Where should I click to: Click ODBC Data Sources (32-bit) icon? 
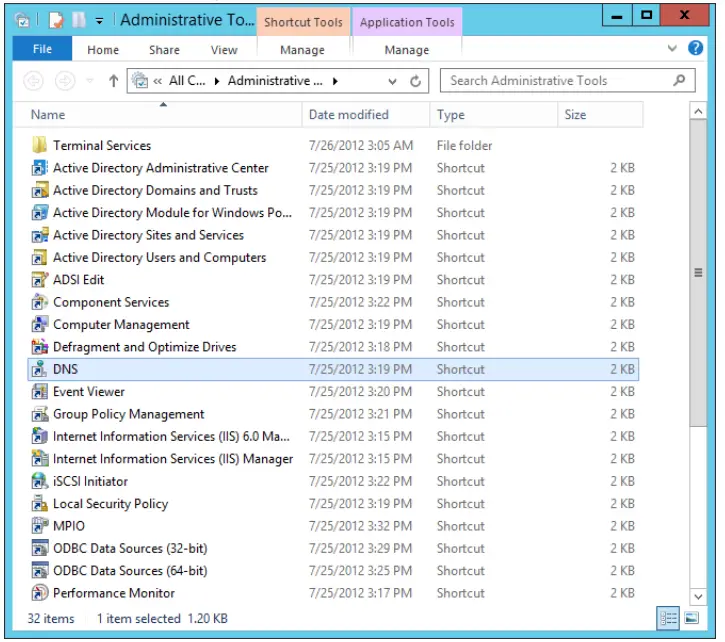coord(40,548)
